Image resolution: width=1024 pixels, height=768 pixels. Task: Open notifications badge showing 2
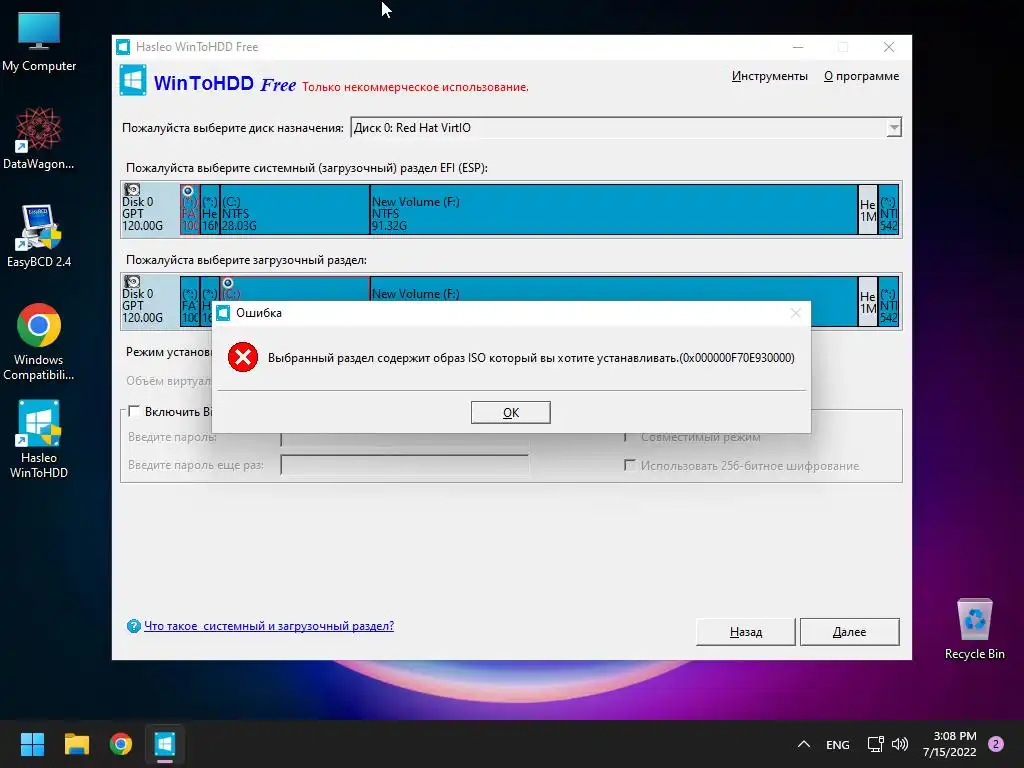995,744
